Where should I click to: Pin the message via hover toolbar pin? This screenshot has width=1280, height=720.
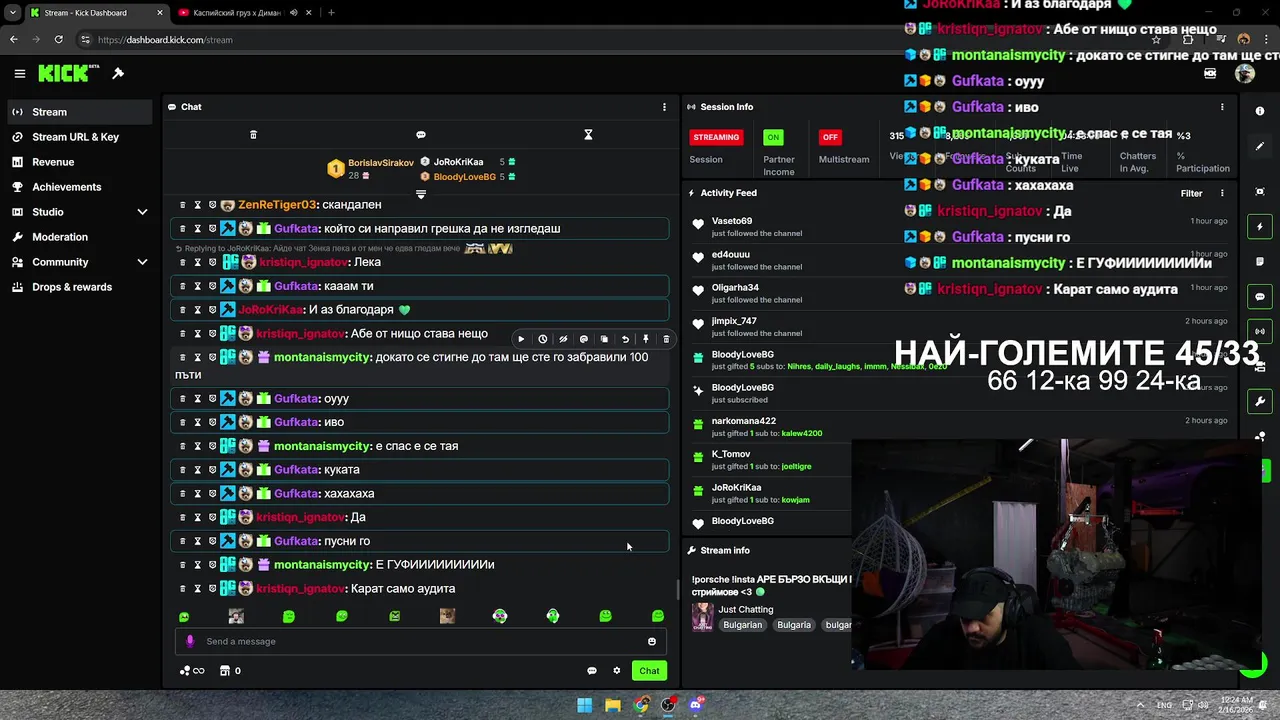(x=646, y=339)
